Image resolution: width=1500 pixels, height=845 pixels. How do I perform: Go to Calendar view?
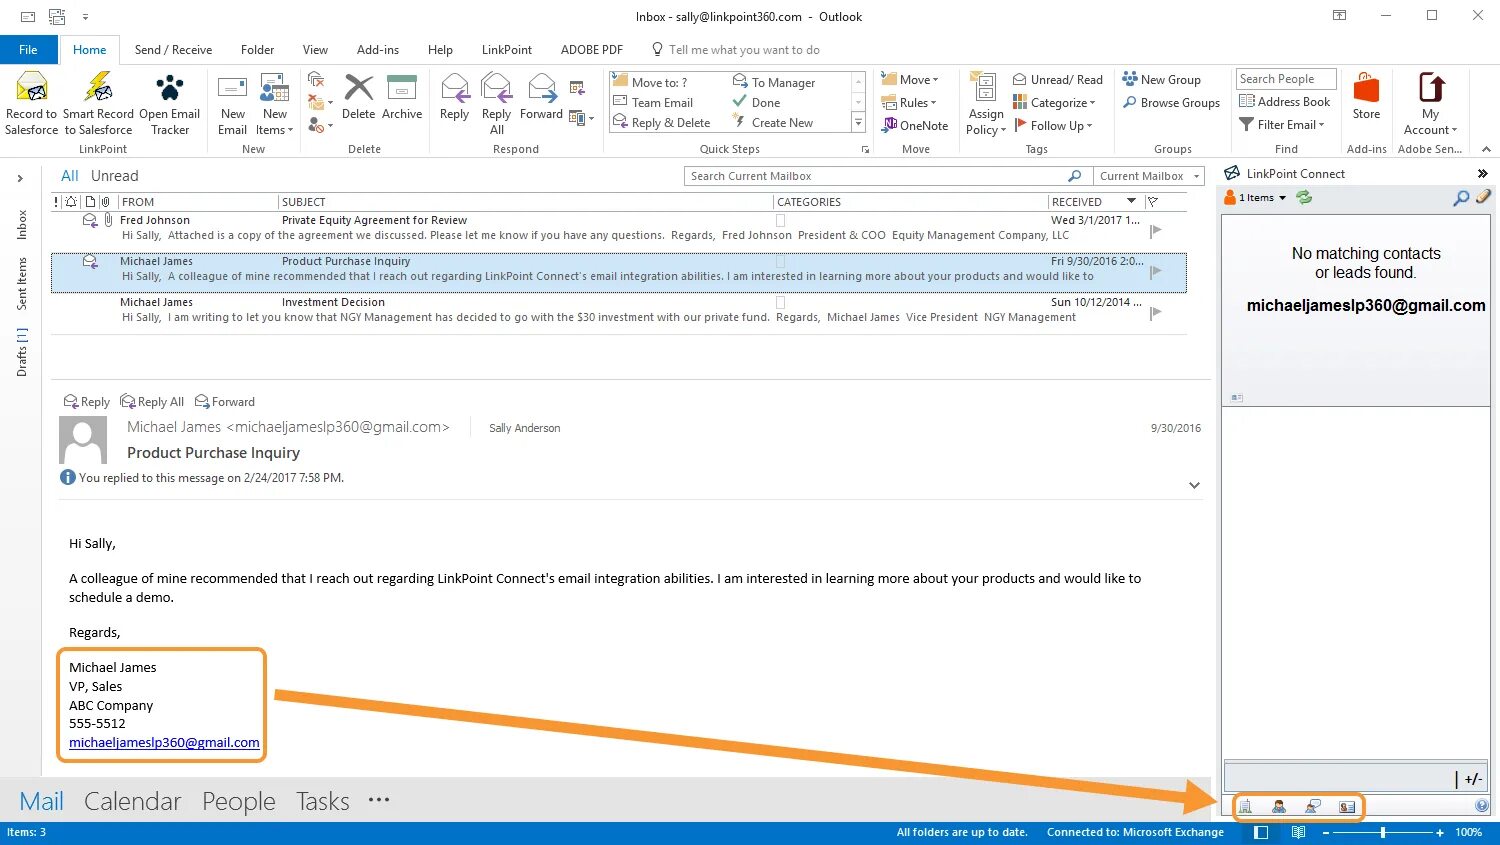pyautogui.click(x=133, y=801)
